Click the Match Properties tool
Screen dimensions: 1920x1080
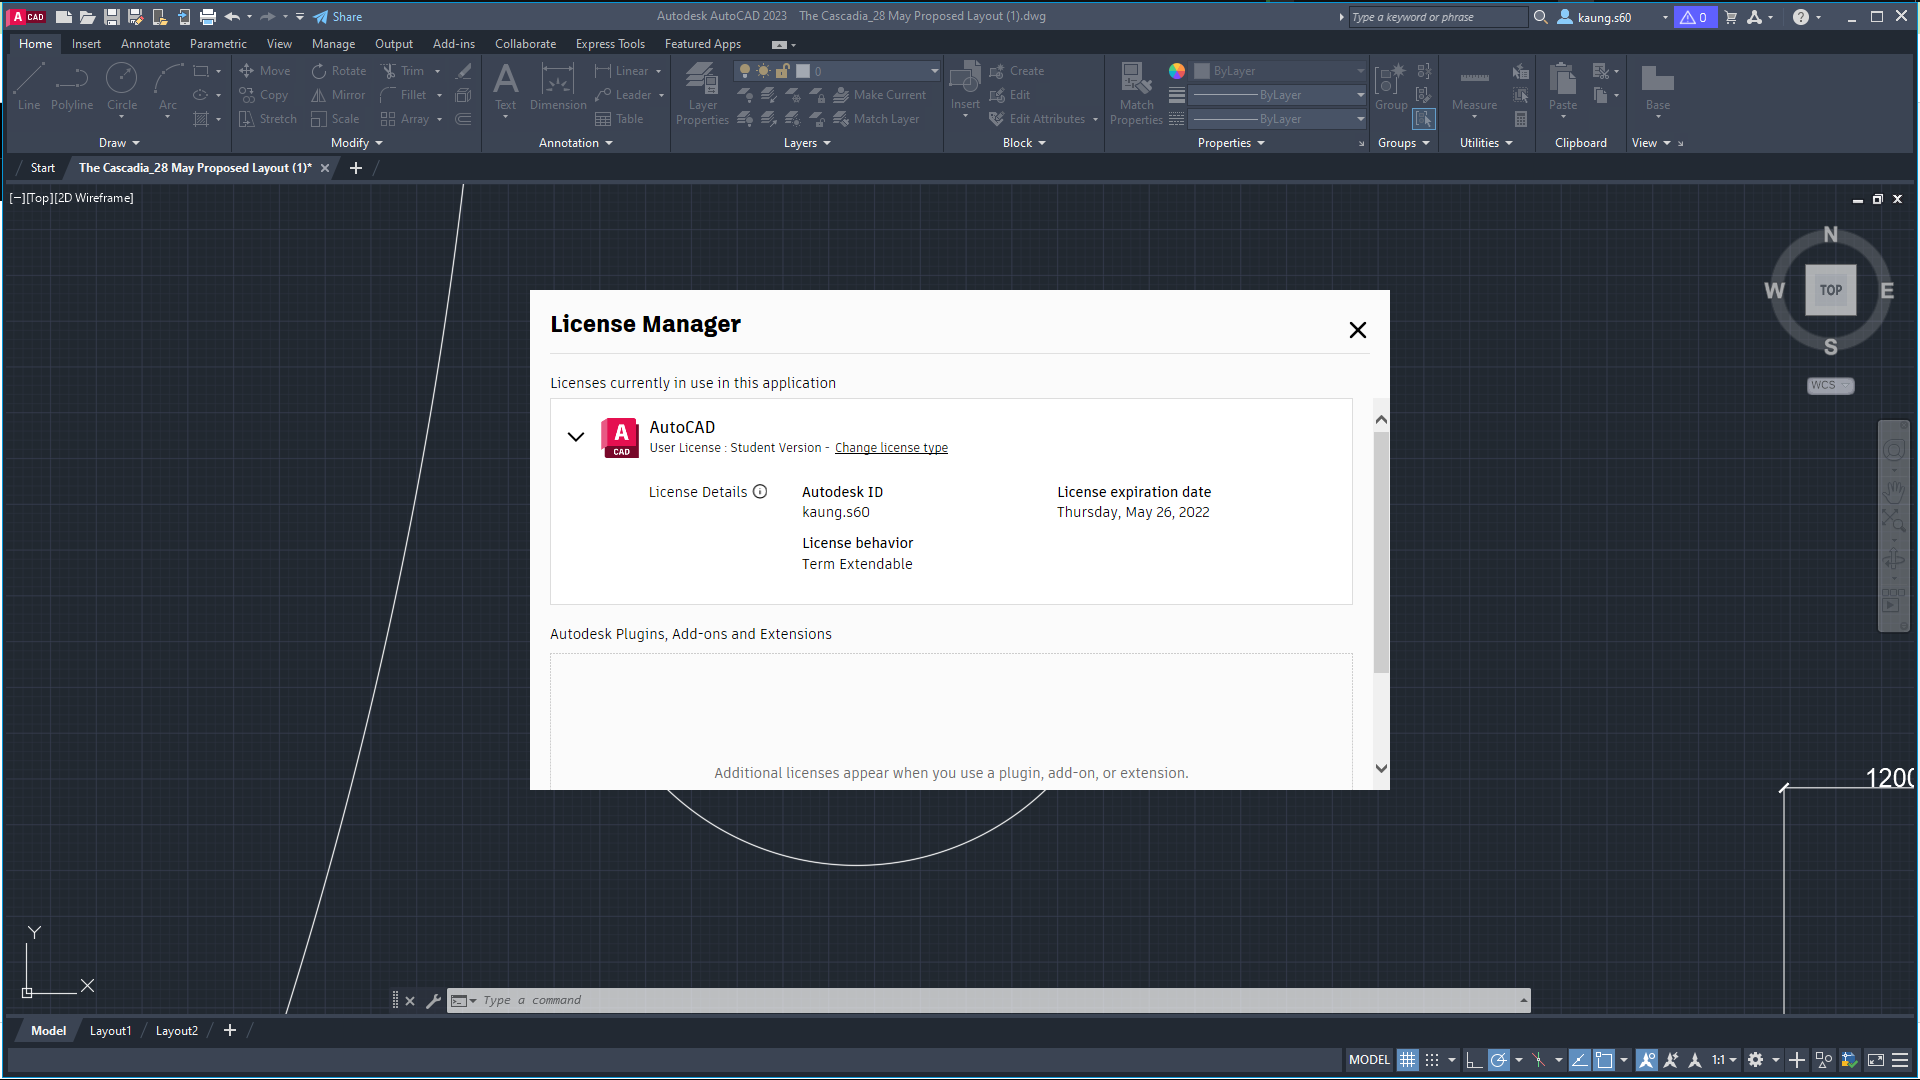coord(1136,93)
